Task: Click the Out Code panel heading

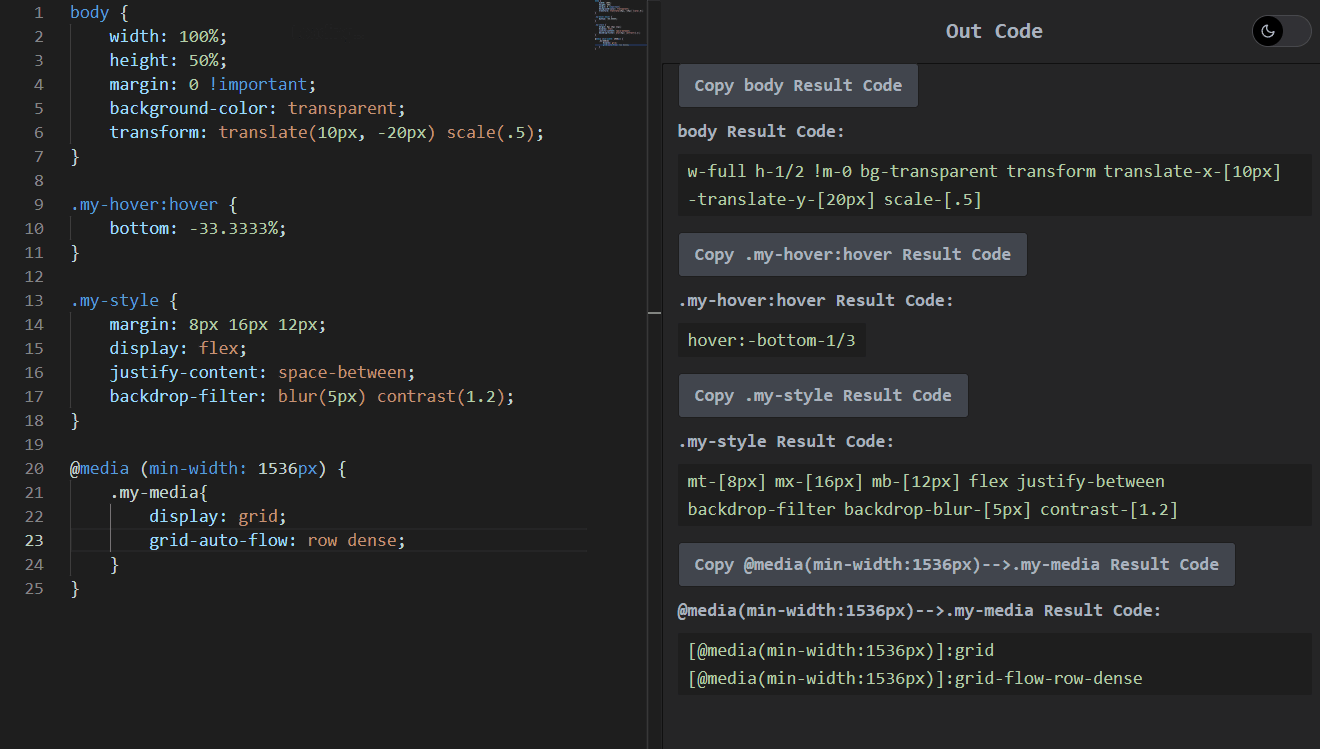Action: pyautogui.click(x=993, y=31)
